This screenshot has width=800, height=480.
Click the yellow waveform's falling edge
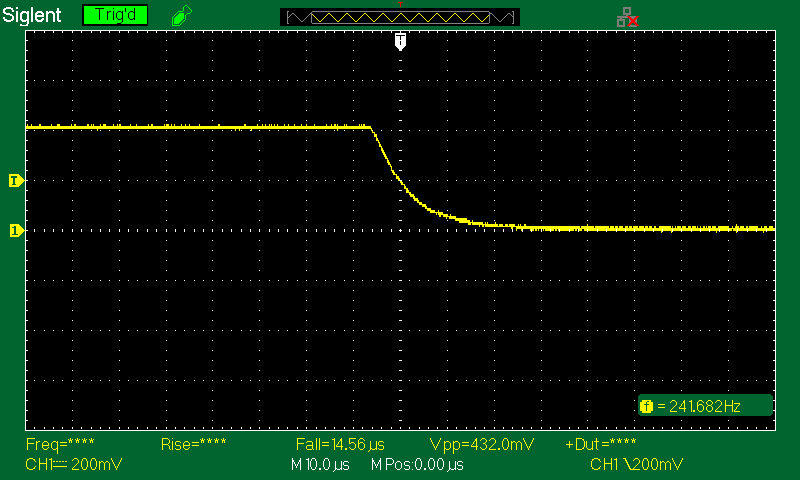coord(385,155)
